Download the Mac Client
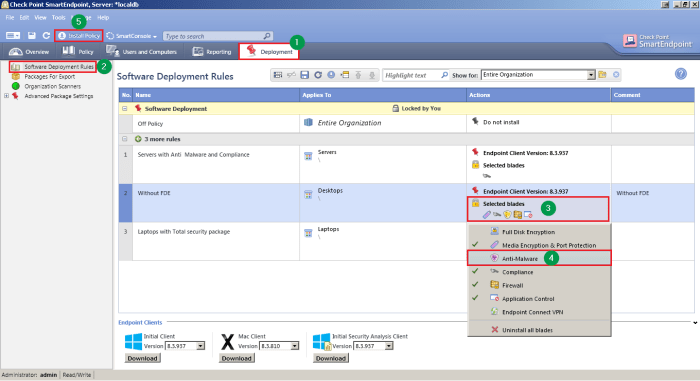Viewport: 700px width, 381px height. [x=237, y=358]
